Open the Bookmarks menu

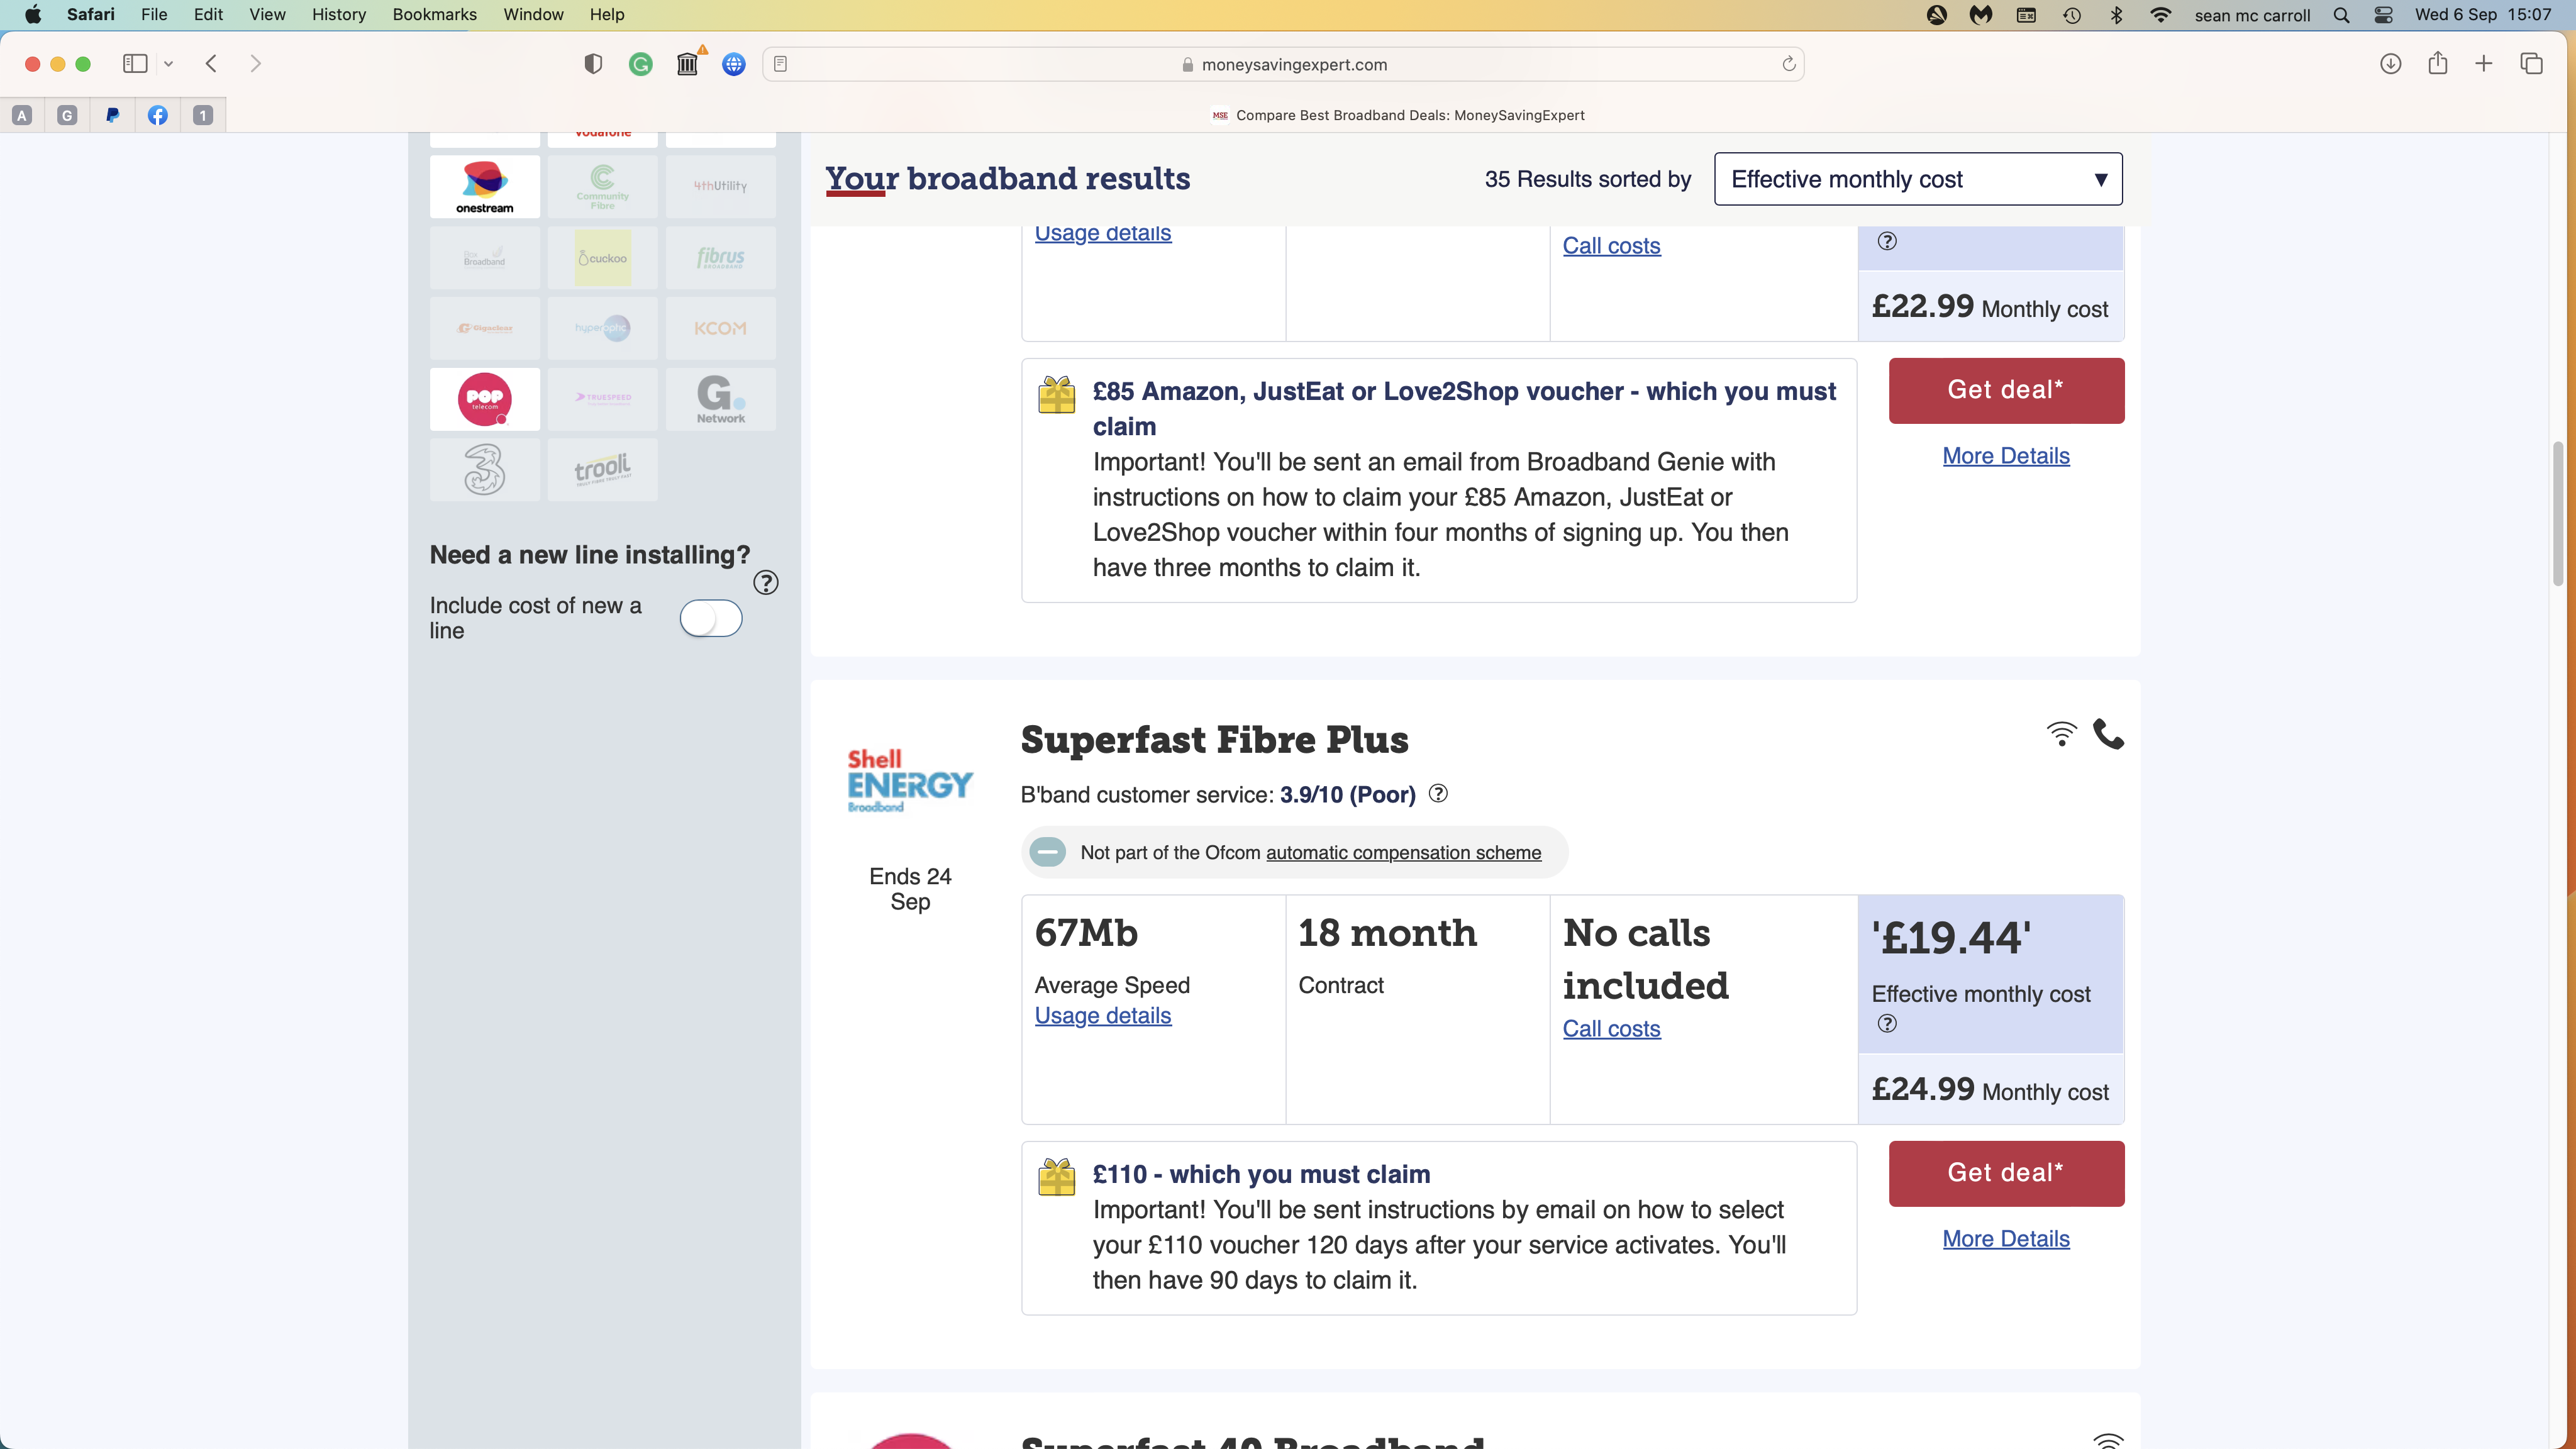pyautogui.click(x=434, y=15)
